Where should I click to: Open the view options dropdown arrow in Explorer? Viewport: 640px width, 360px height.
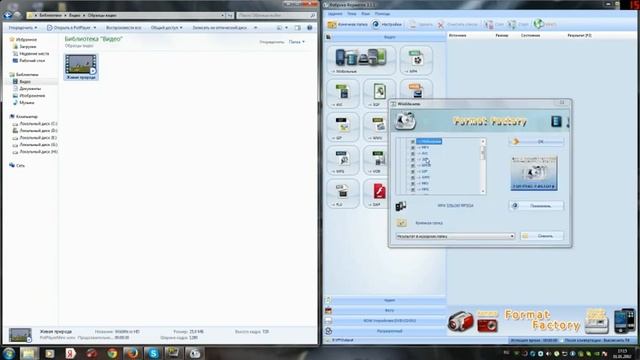click(x=286, y=28)
